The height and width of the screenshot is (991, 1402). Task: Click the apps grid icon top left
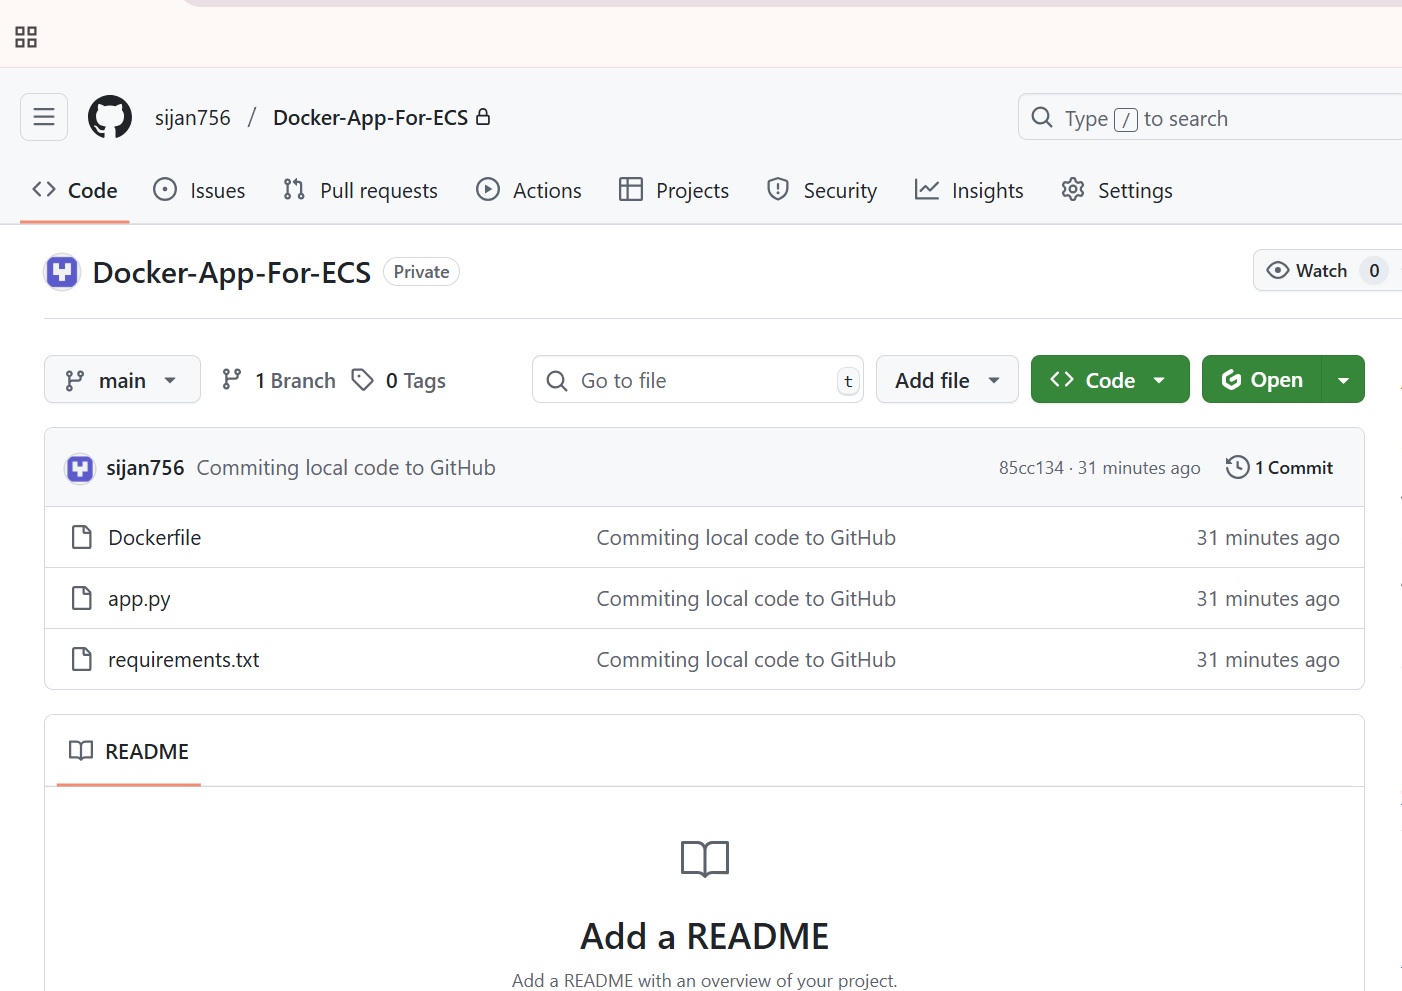click(26, 36)
